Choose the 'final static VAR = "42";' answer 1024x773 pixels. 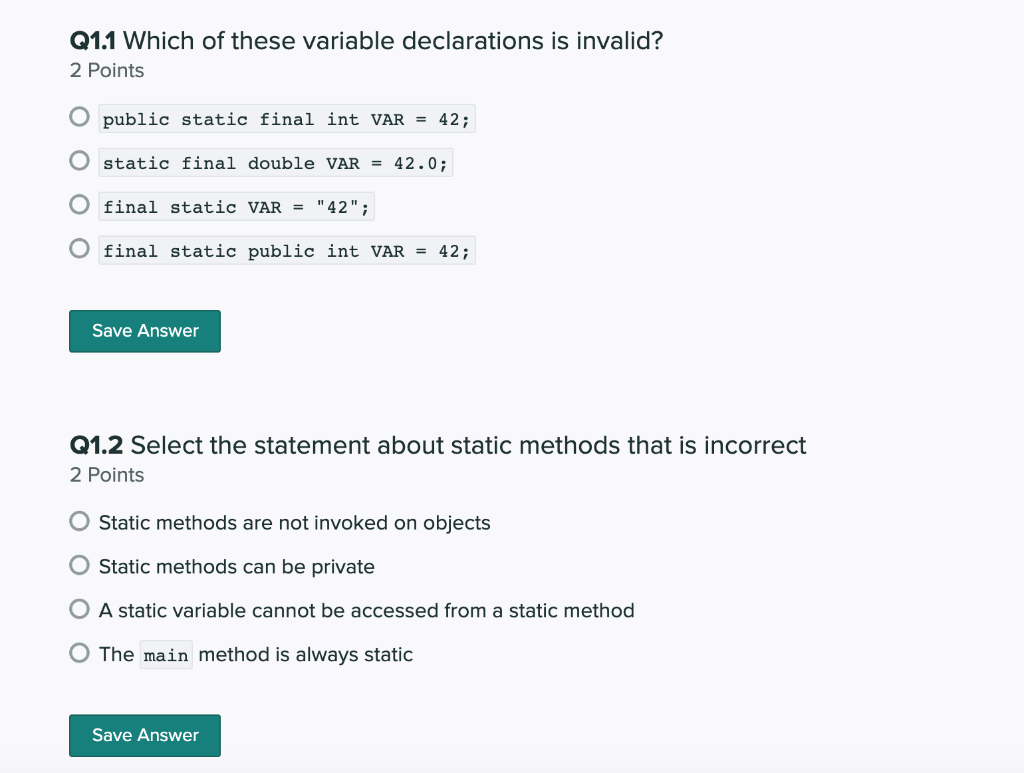point(79,205)
